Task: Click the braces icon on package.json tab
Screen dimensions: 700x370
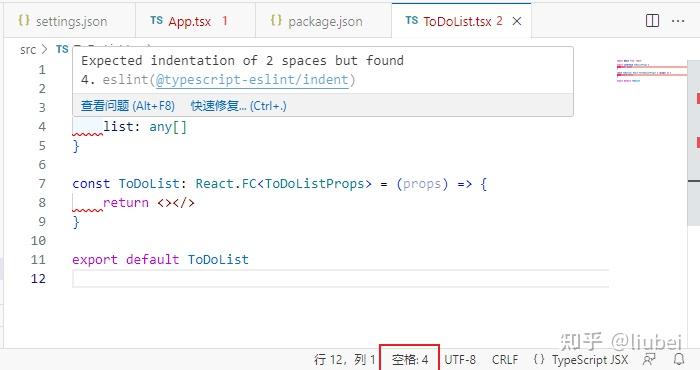Action: click(276, 21)
